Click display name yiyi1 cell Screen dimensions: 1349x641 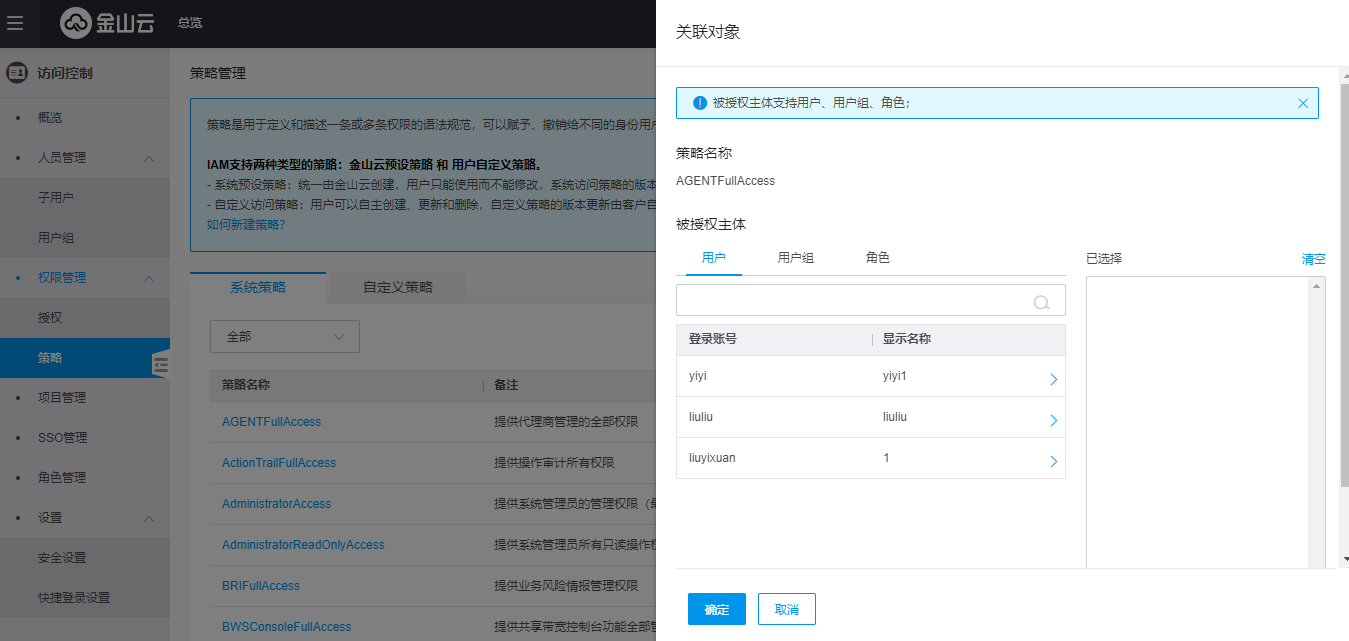[x=895, y=376]
